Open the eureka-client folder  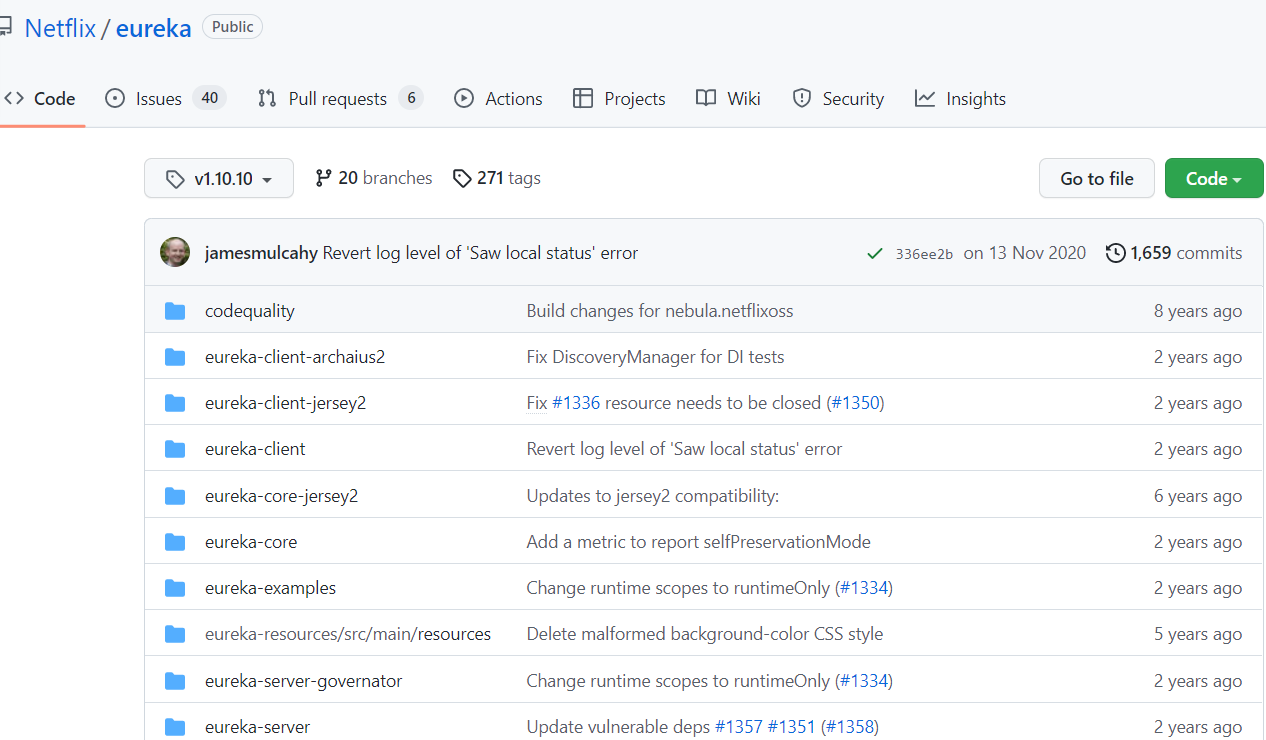[x=255, y=449]
